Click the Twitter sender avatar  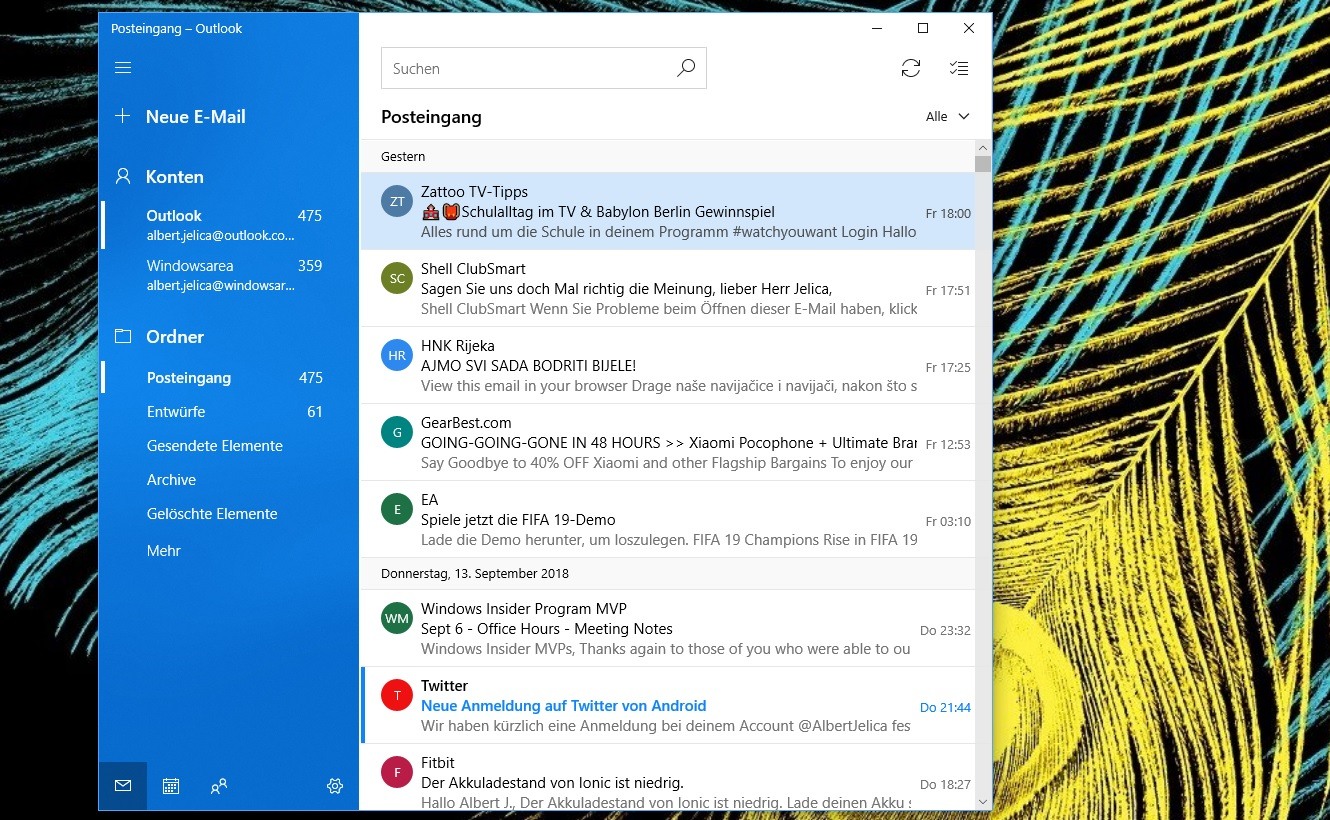397,695
